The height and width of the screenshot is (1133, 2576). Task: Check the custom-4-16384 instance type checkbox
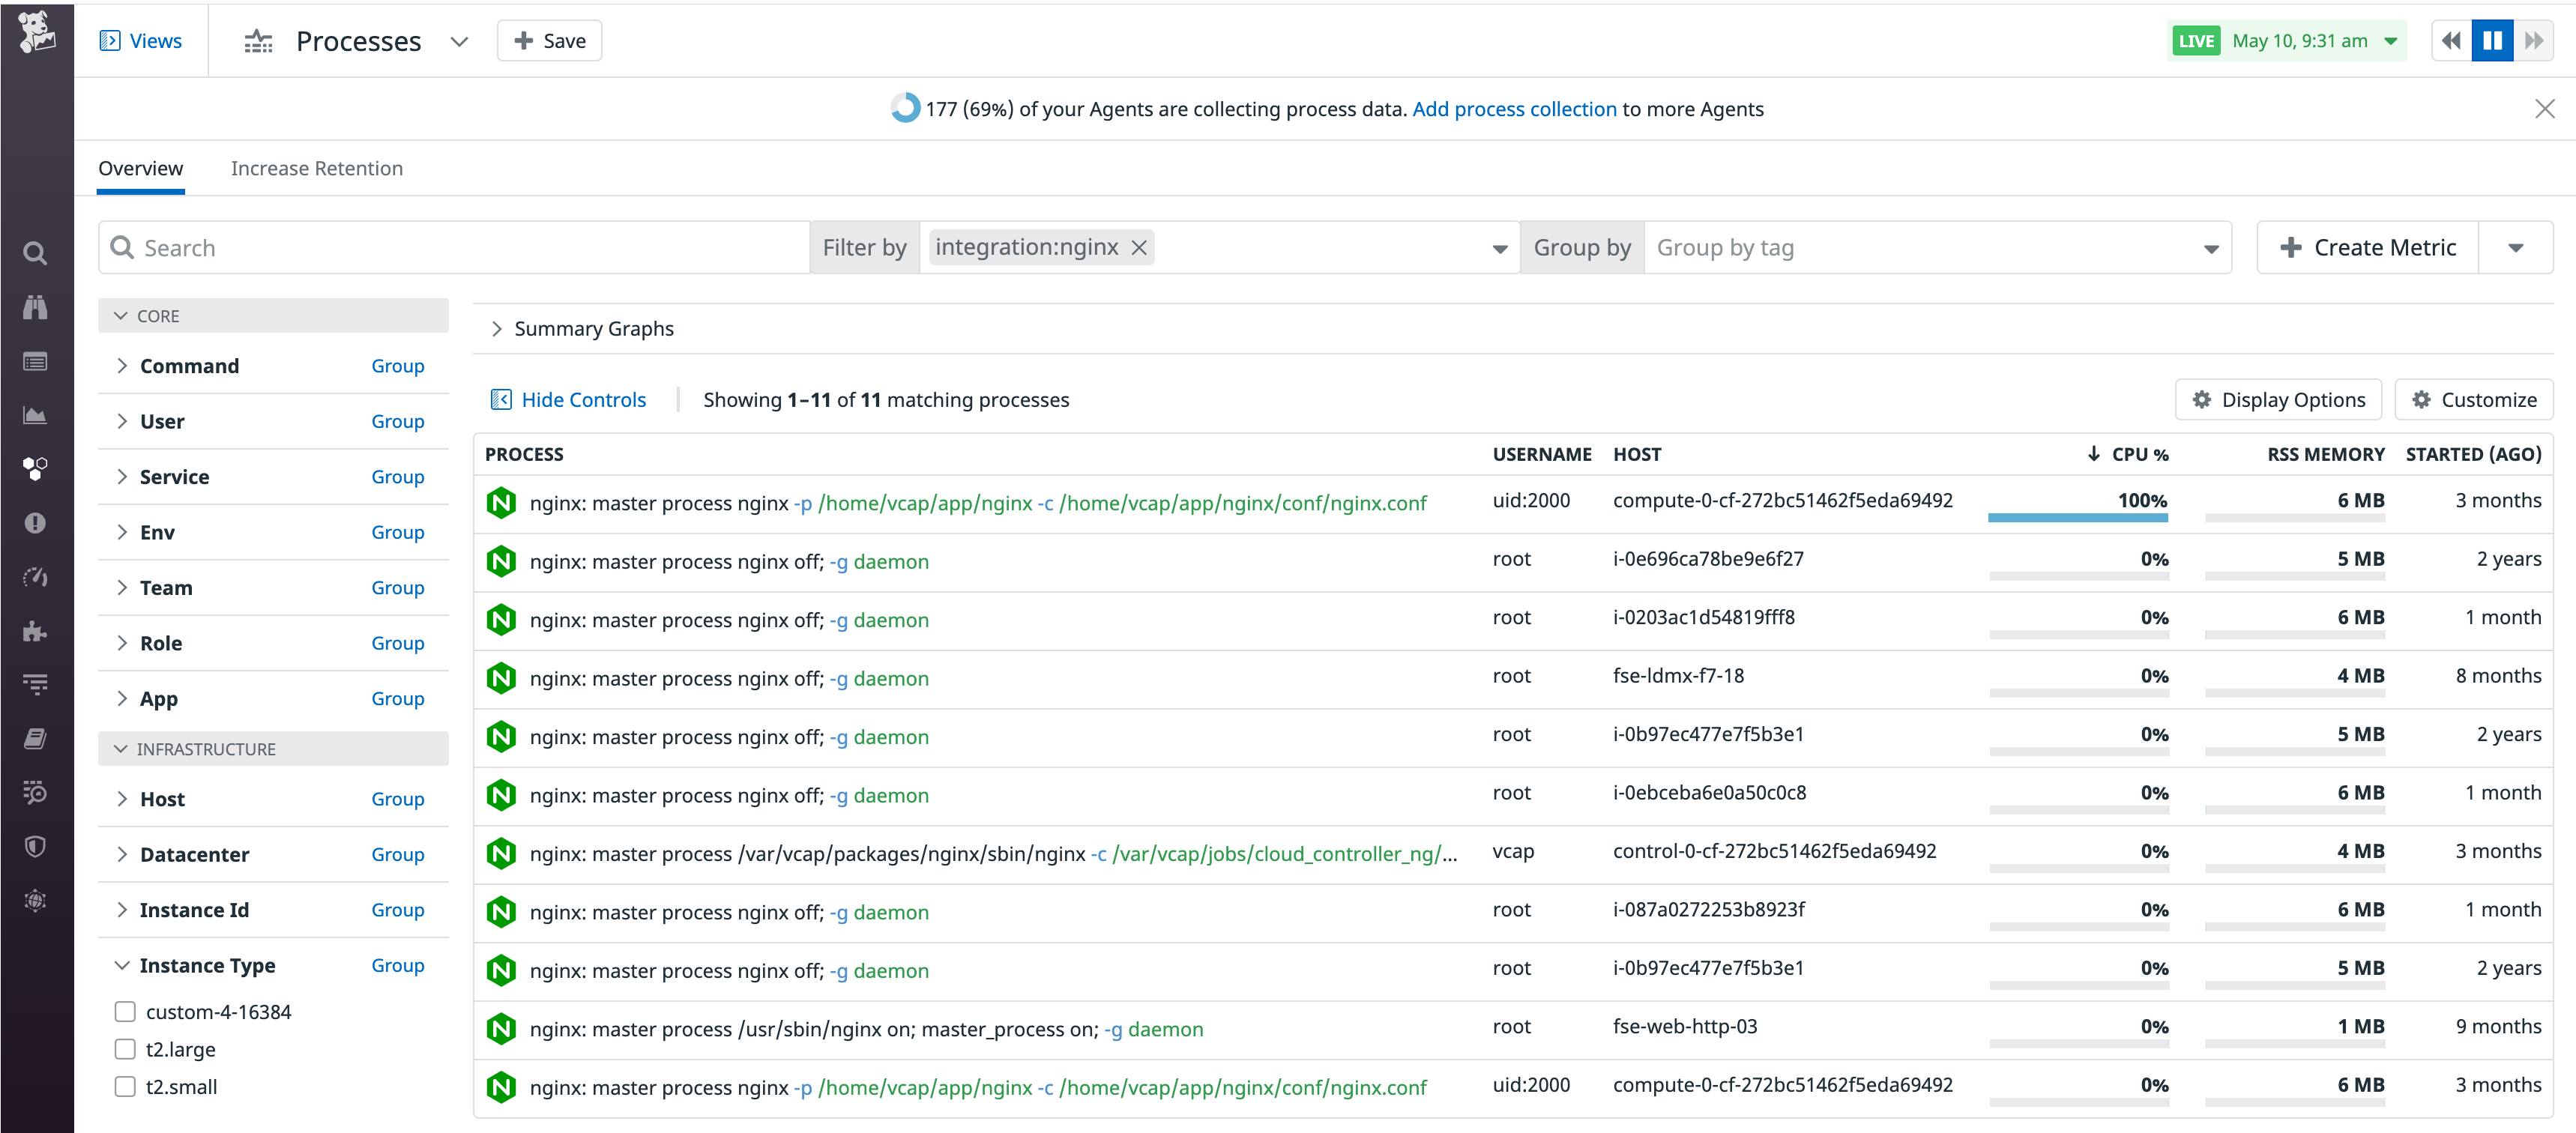pos(124,1011)
